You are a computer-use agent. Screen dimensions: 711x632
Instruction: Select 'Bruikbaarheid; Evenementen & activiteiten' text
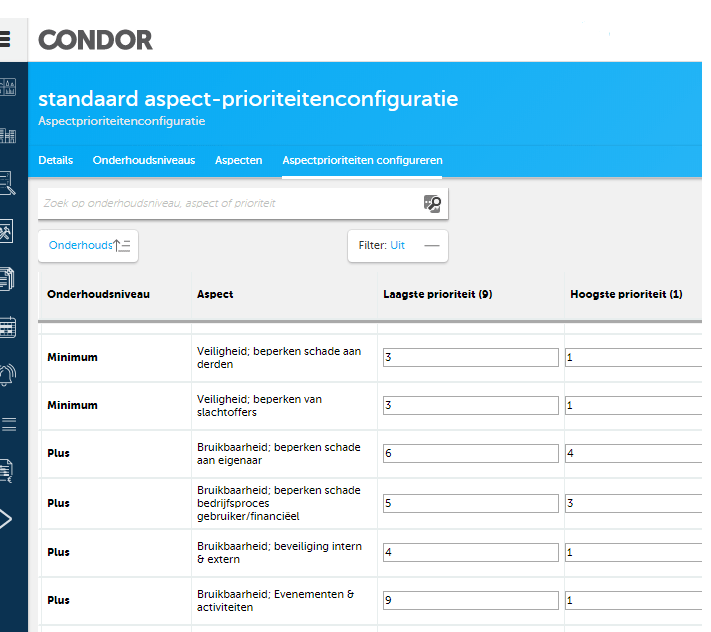[275, 601]
